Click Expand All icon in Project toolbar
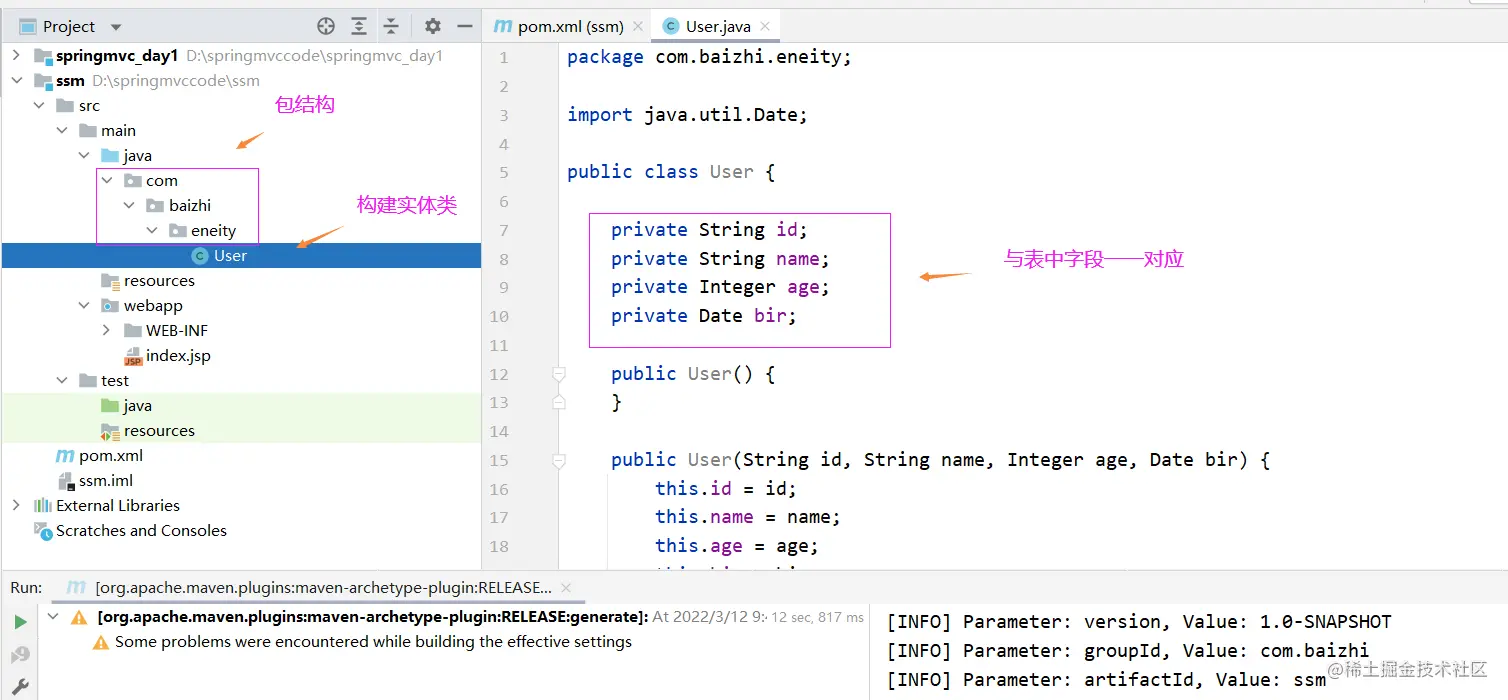1508x700 pixels. point(359,27)
